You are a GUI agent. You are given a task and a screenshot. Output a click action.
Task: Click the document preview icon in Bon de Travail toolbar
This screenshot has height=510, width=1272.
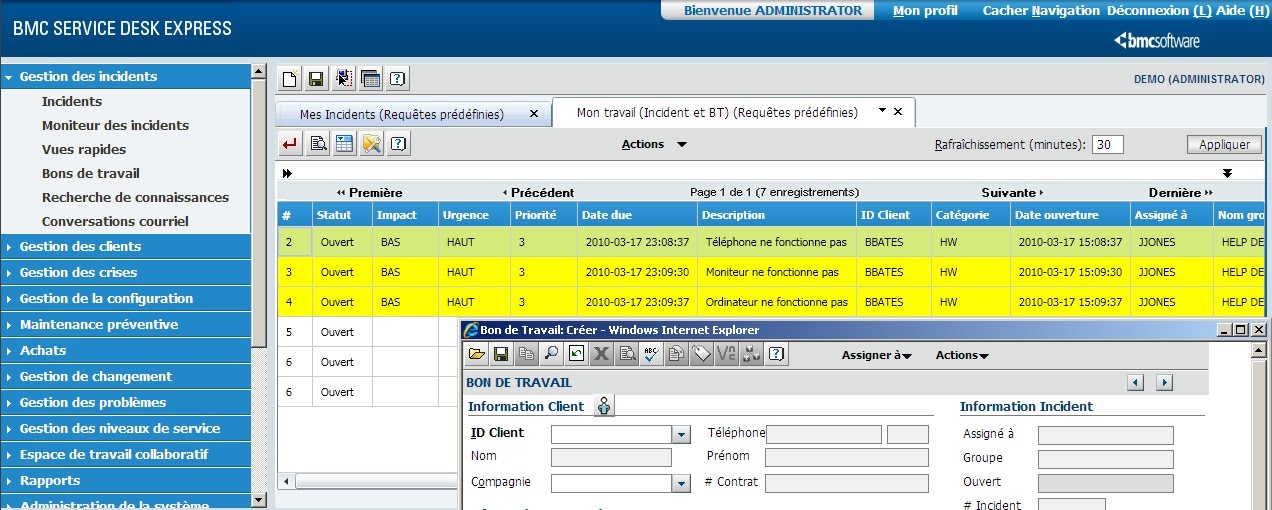click(x=627, y=353)
